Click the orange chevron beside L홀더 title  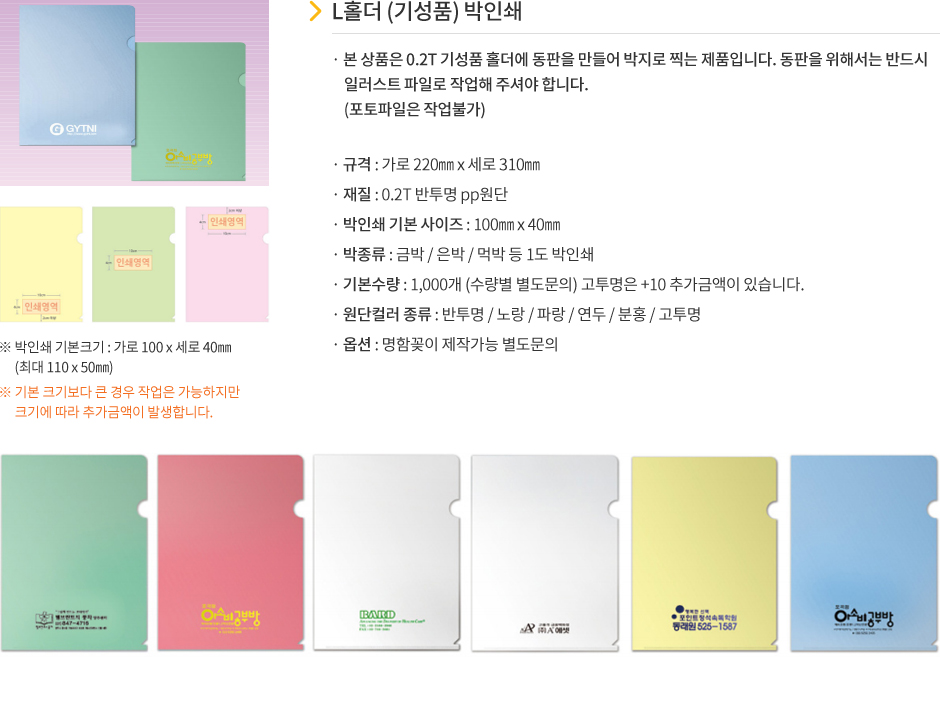click(x=315, y=11)
